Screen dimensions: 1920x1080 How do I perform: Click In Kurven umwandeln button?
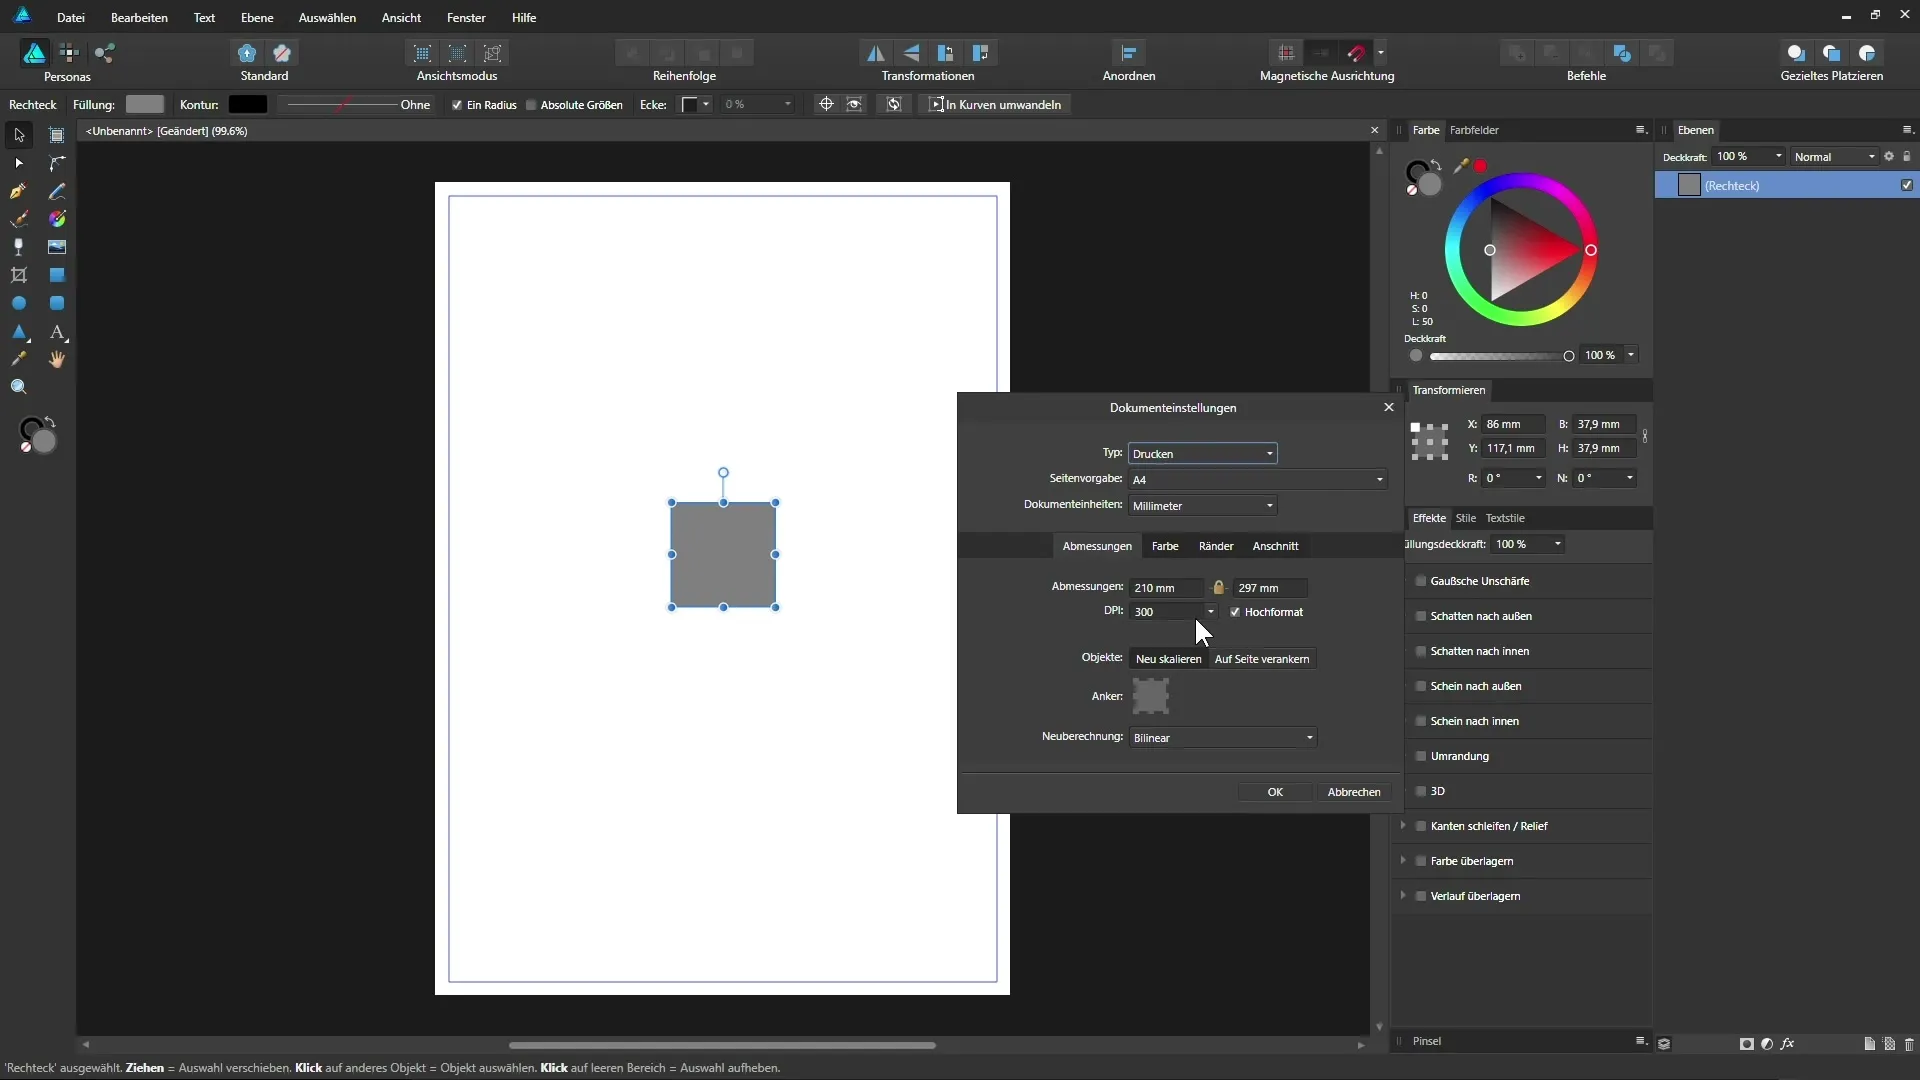tap(995, 105)
